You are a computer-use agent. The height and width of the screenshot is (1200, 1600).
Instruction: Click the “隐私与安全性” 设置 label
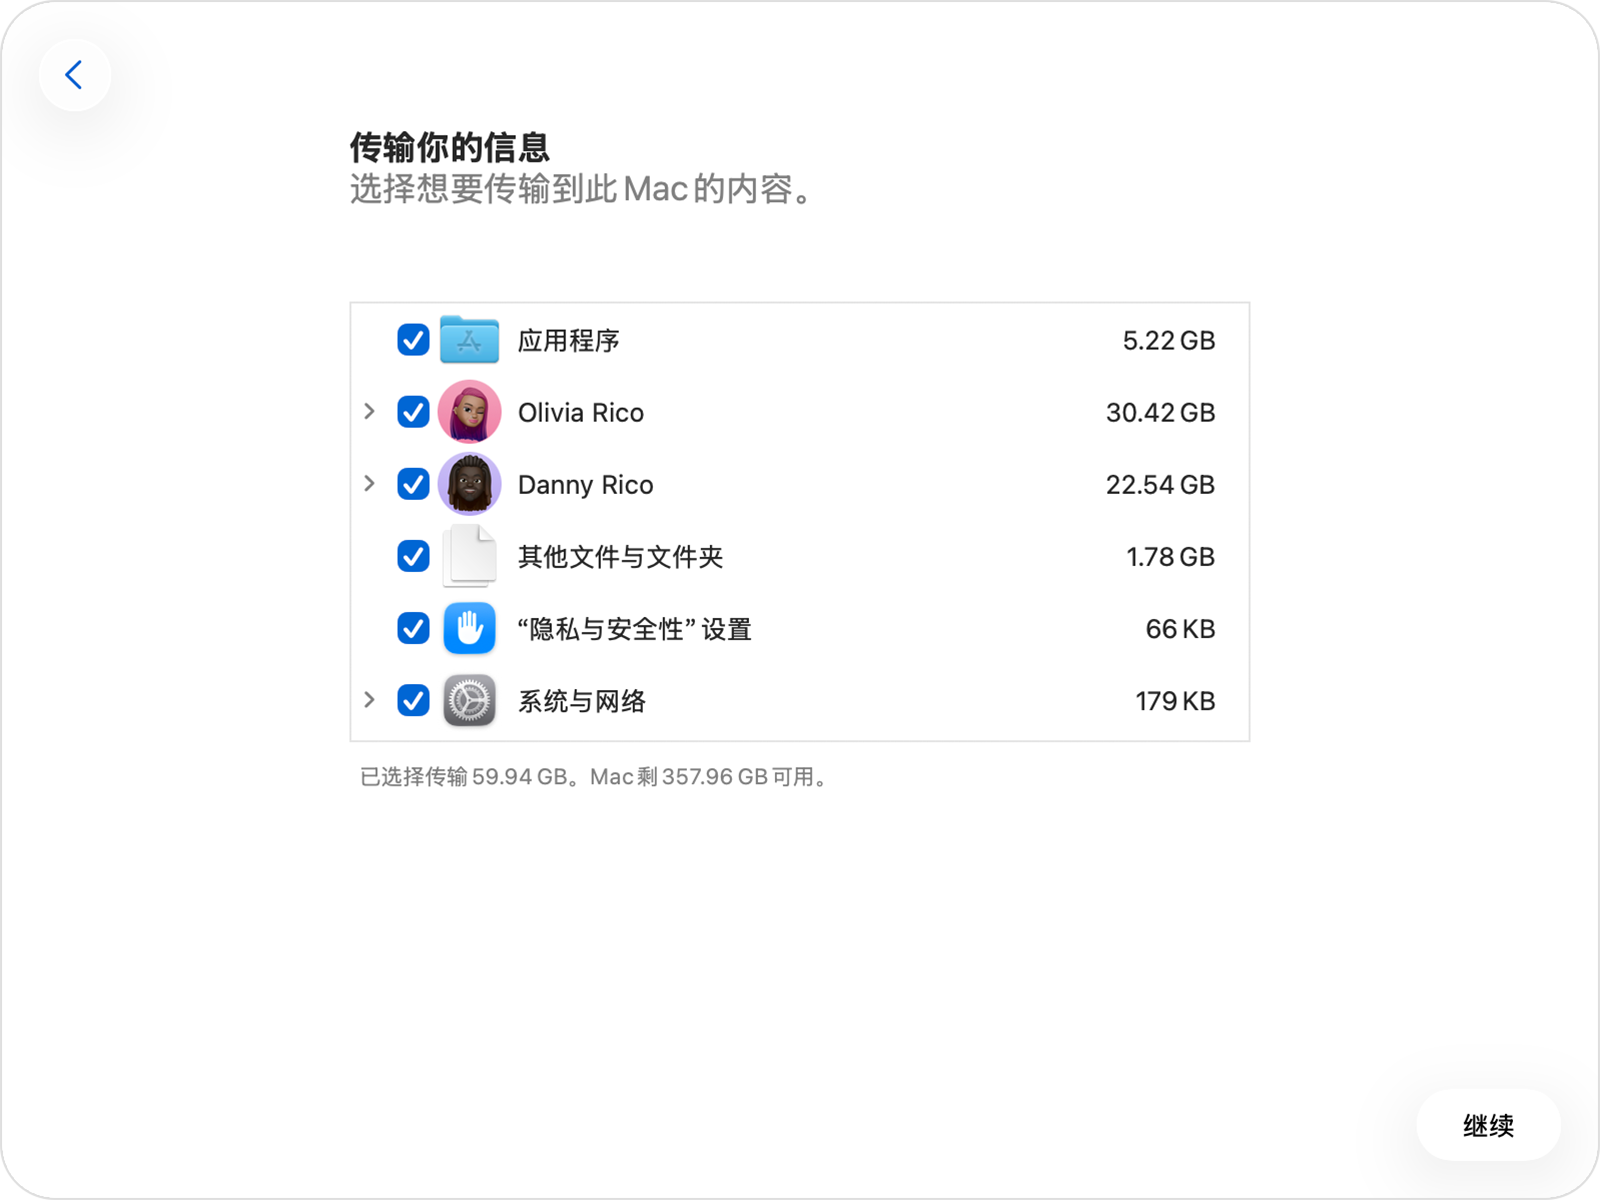click(x=634, y=629)
